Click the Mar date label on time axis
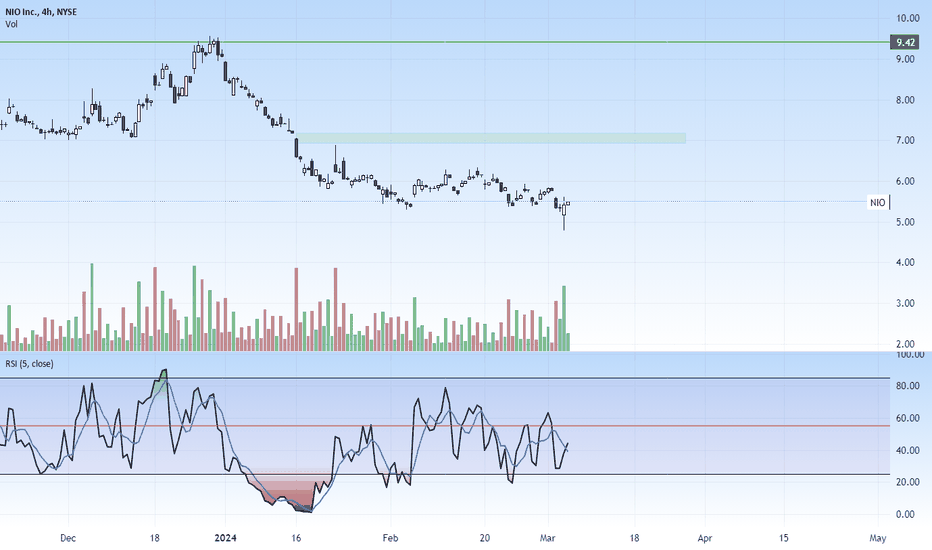 click(x=547, y=538)
